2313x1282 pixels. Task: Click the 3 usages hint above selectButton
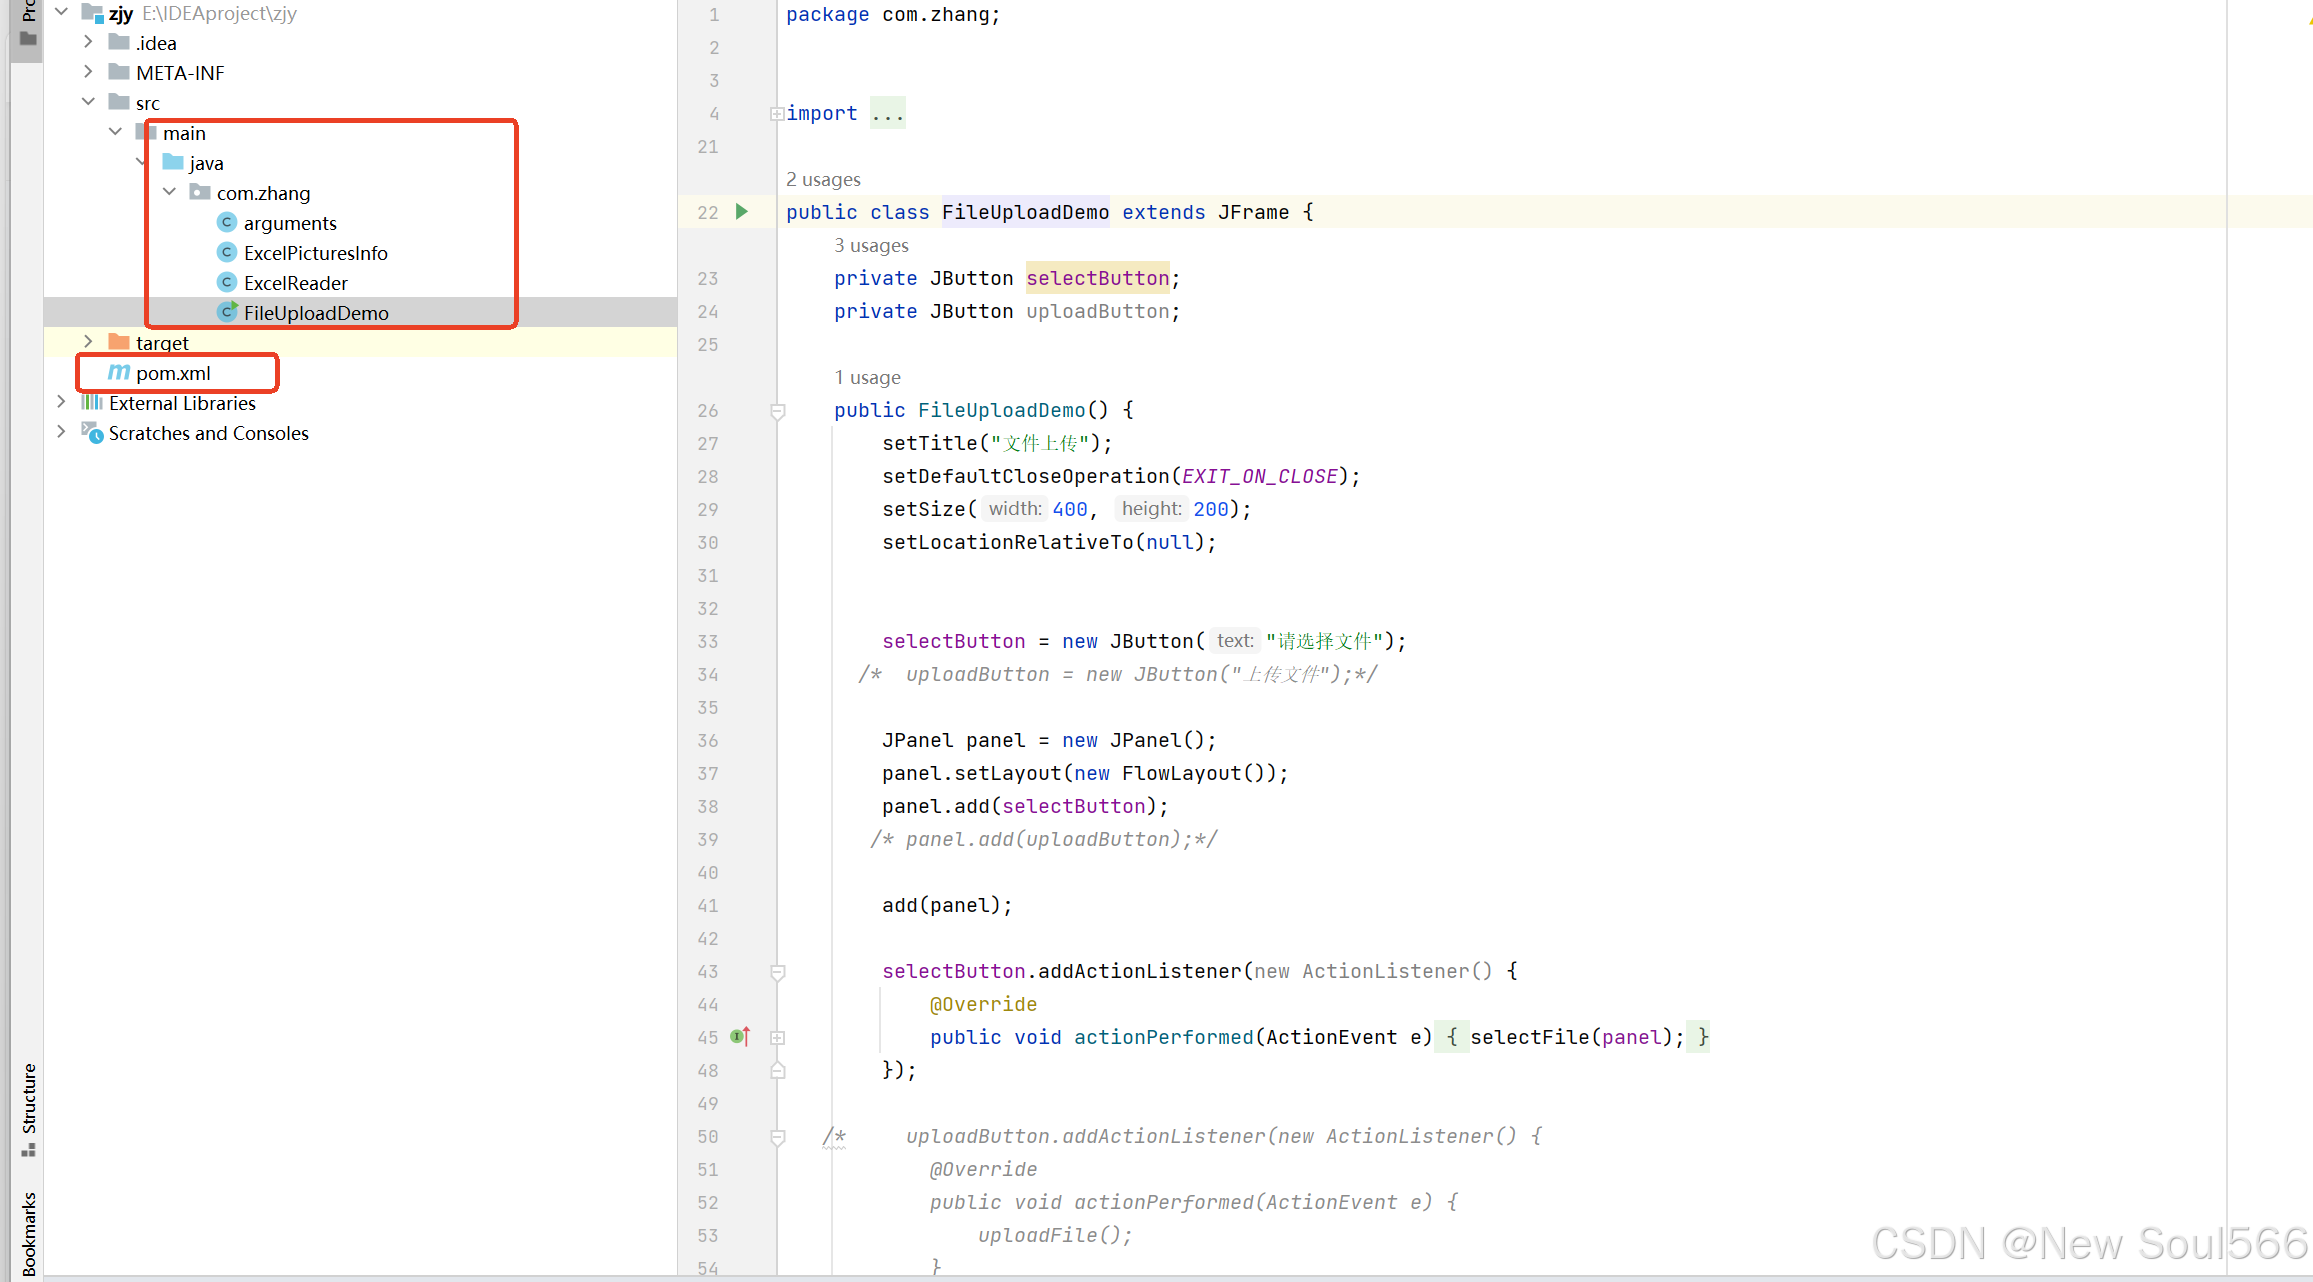[871, 245]
